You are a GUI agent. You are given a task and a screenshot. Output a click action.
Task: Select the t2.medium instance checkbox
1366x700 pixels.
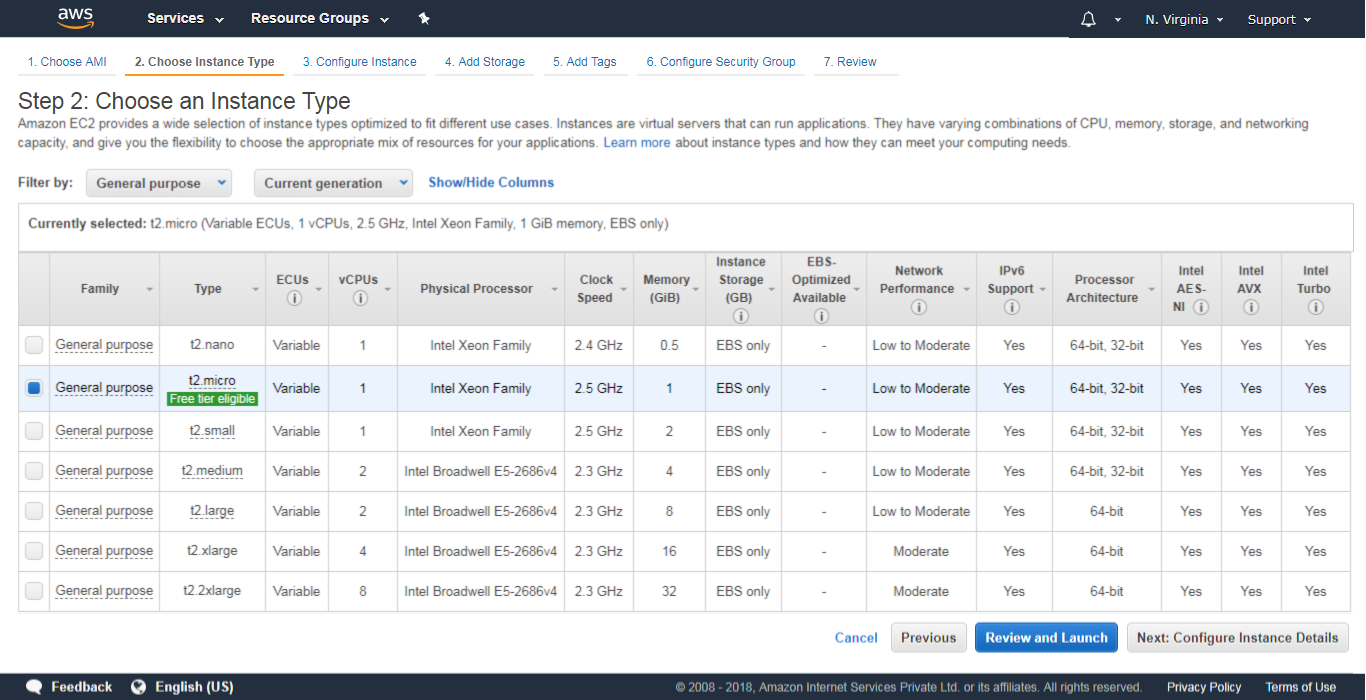(x=34, y=471)
